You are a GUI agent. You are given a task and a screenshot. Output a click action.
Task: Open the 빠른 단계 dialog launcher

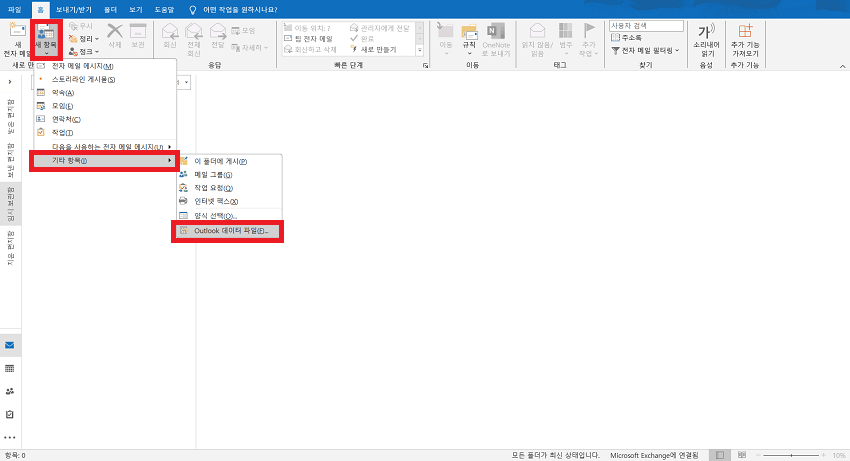click(426, 66)
